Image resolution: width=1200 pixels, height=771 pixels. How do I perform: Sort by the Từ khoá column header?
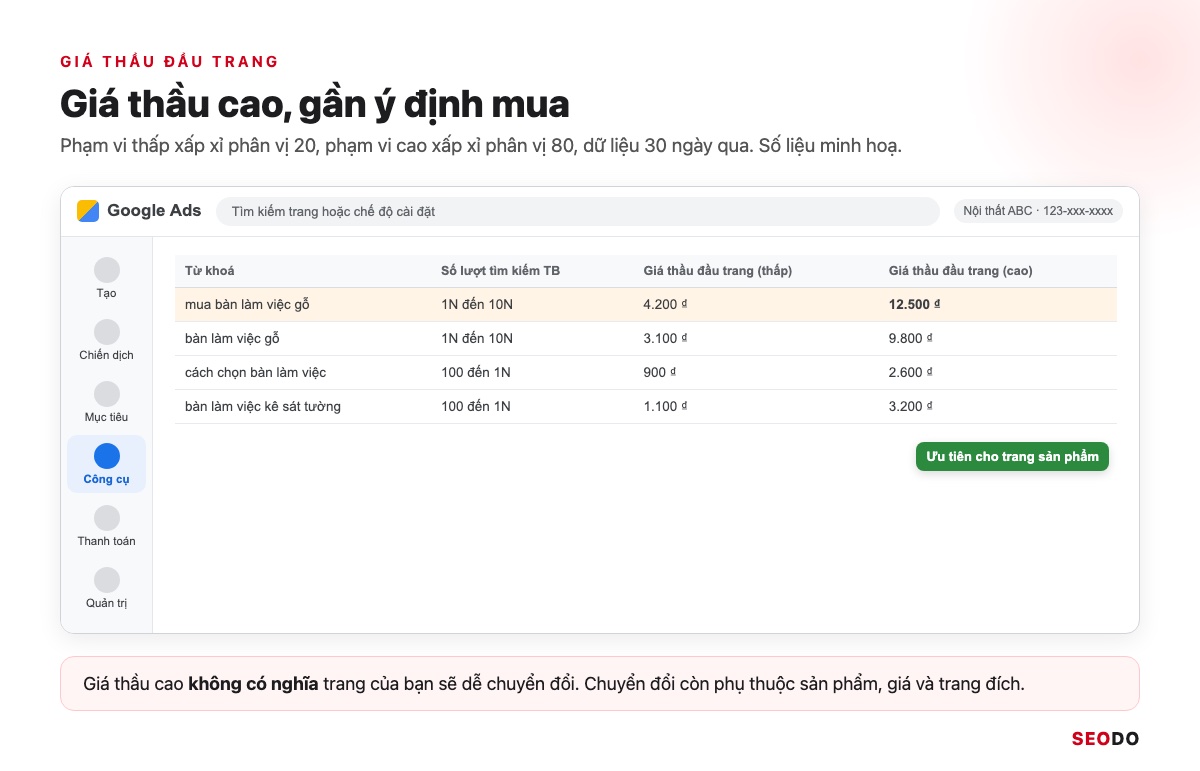pyautogui.click(x=210, y=271)
